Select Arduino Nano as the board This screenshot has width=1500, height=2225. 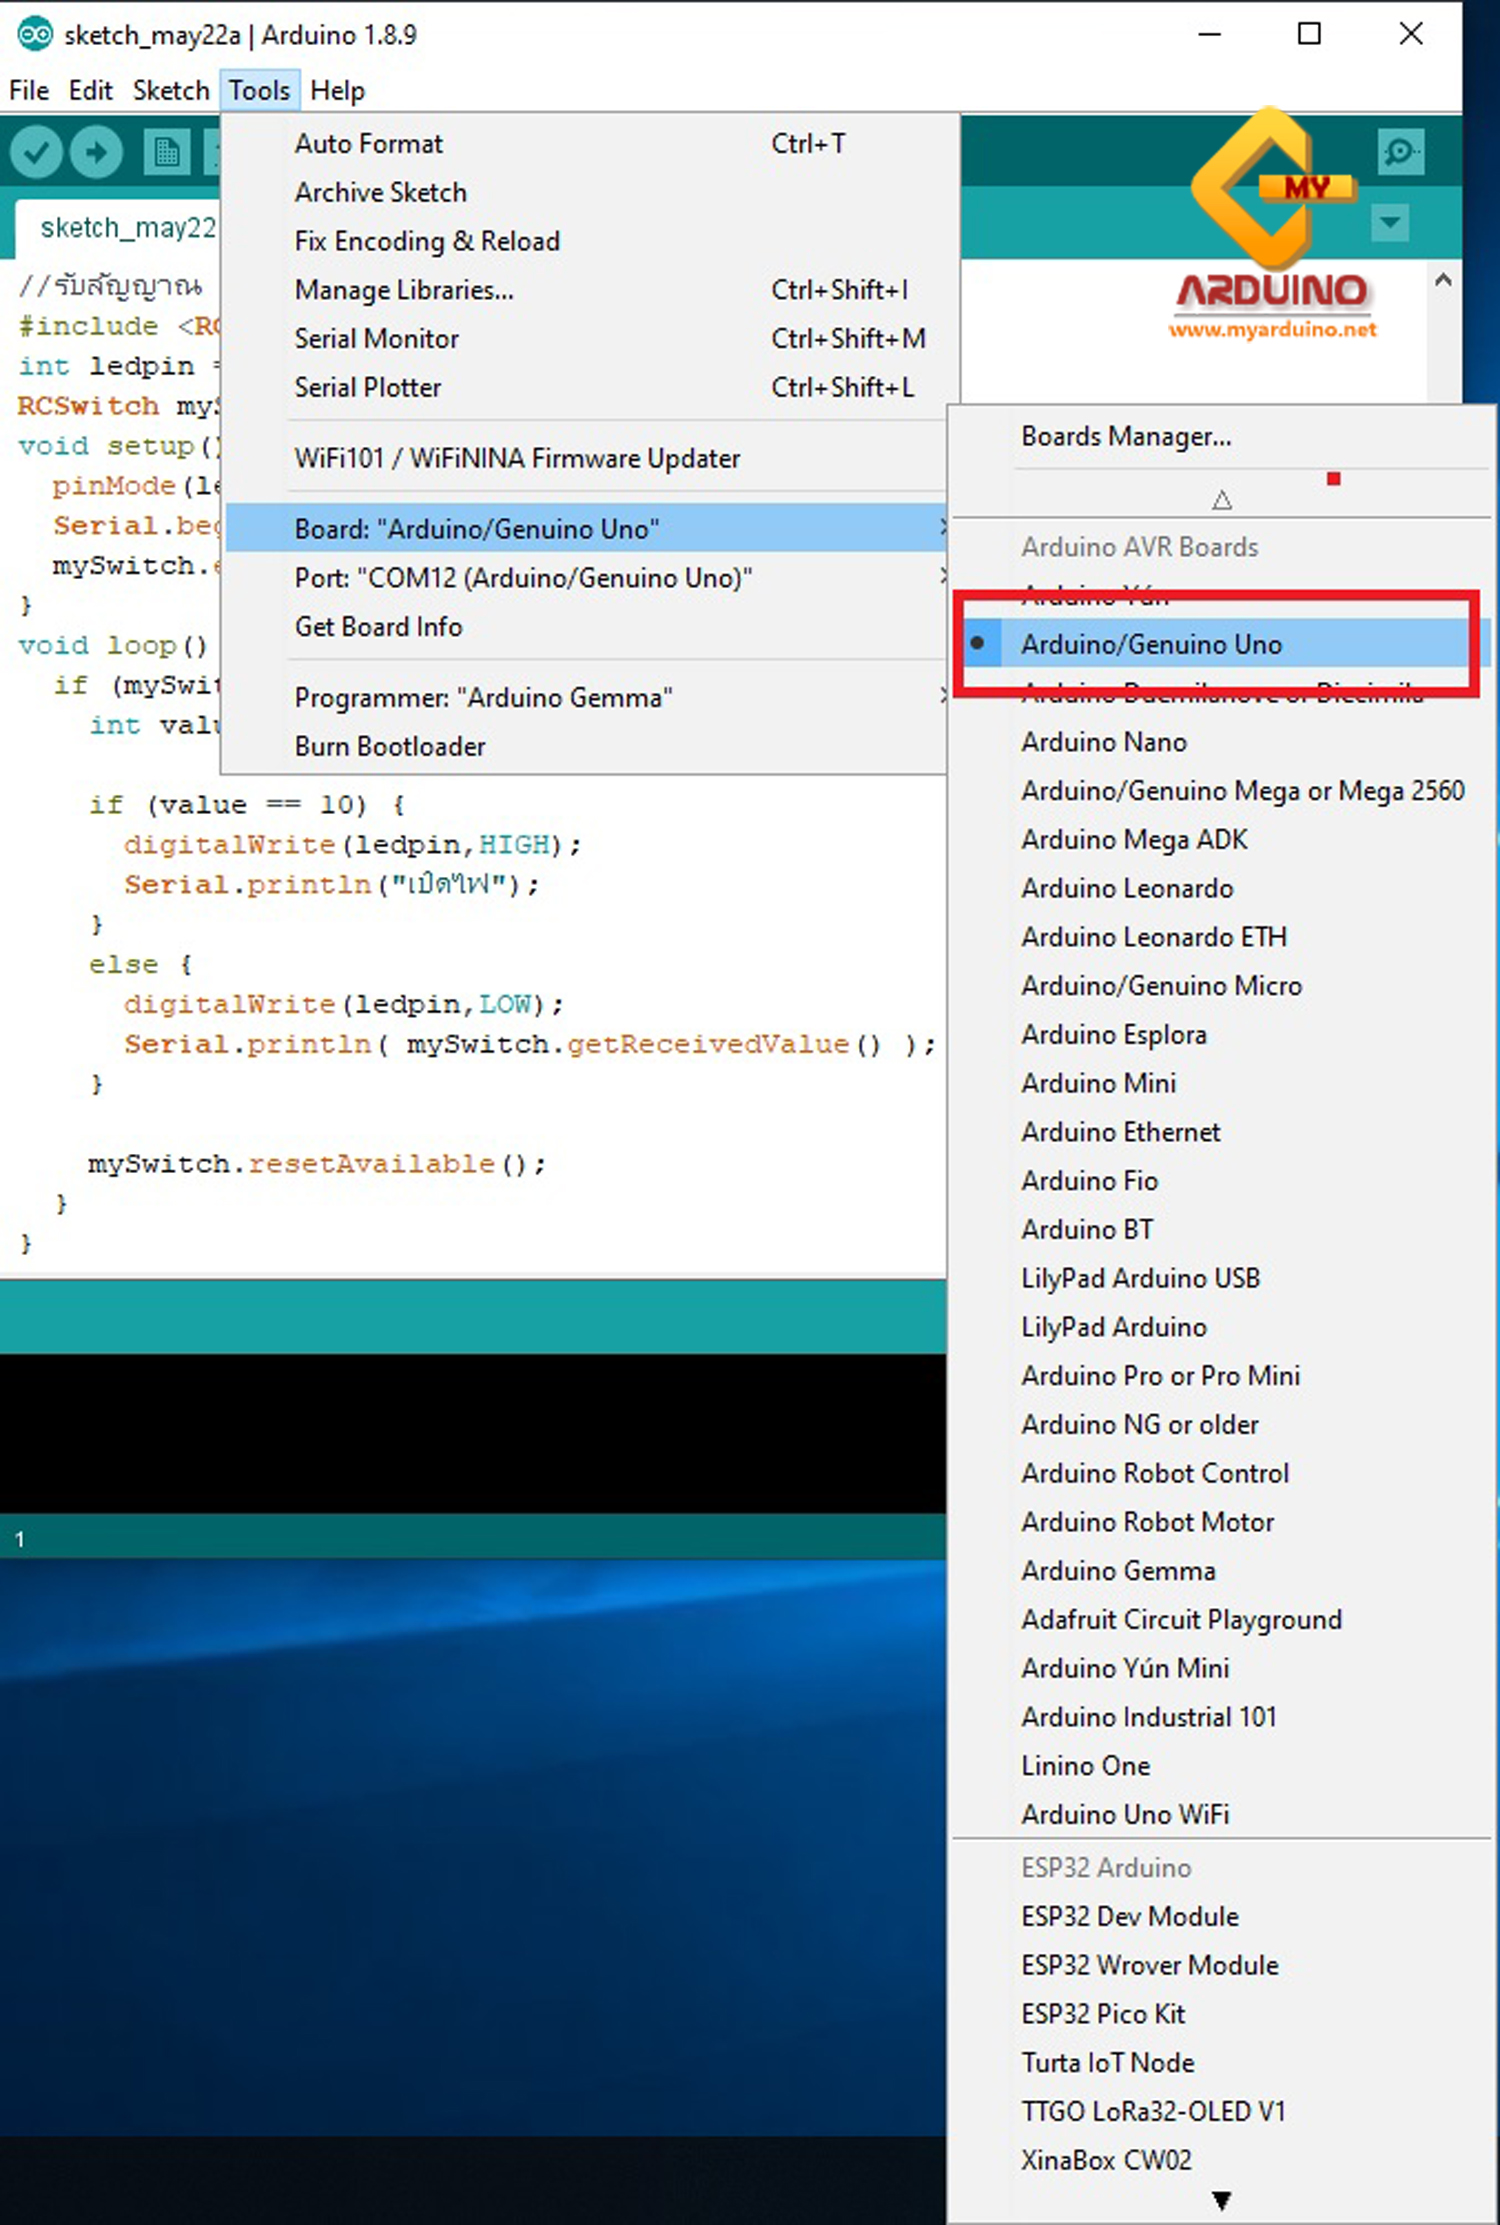coord(1103,742)
